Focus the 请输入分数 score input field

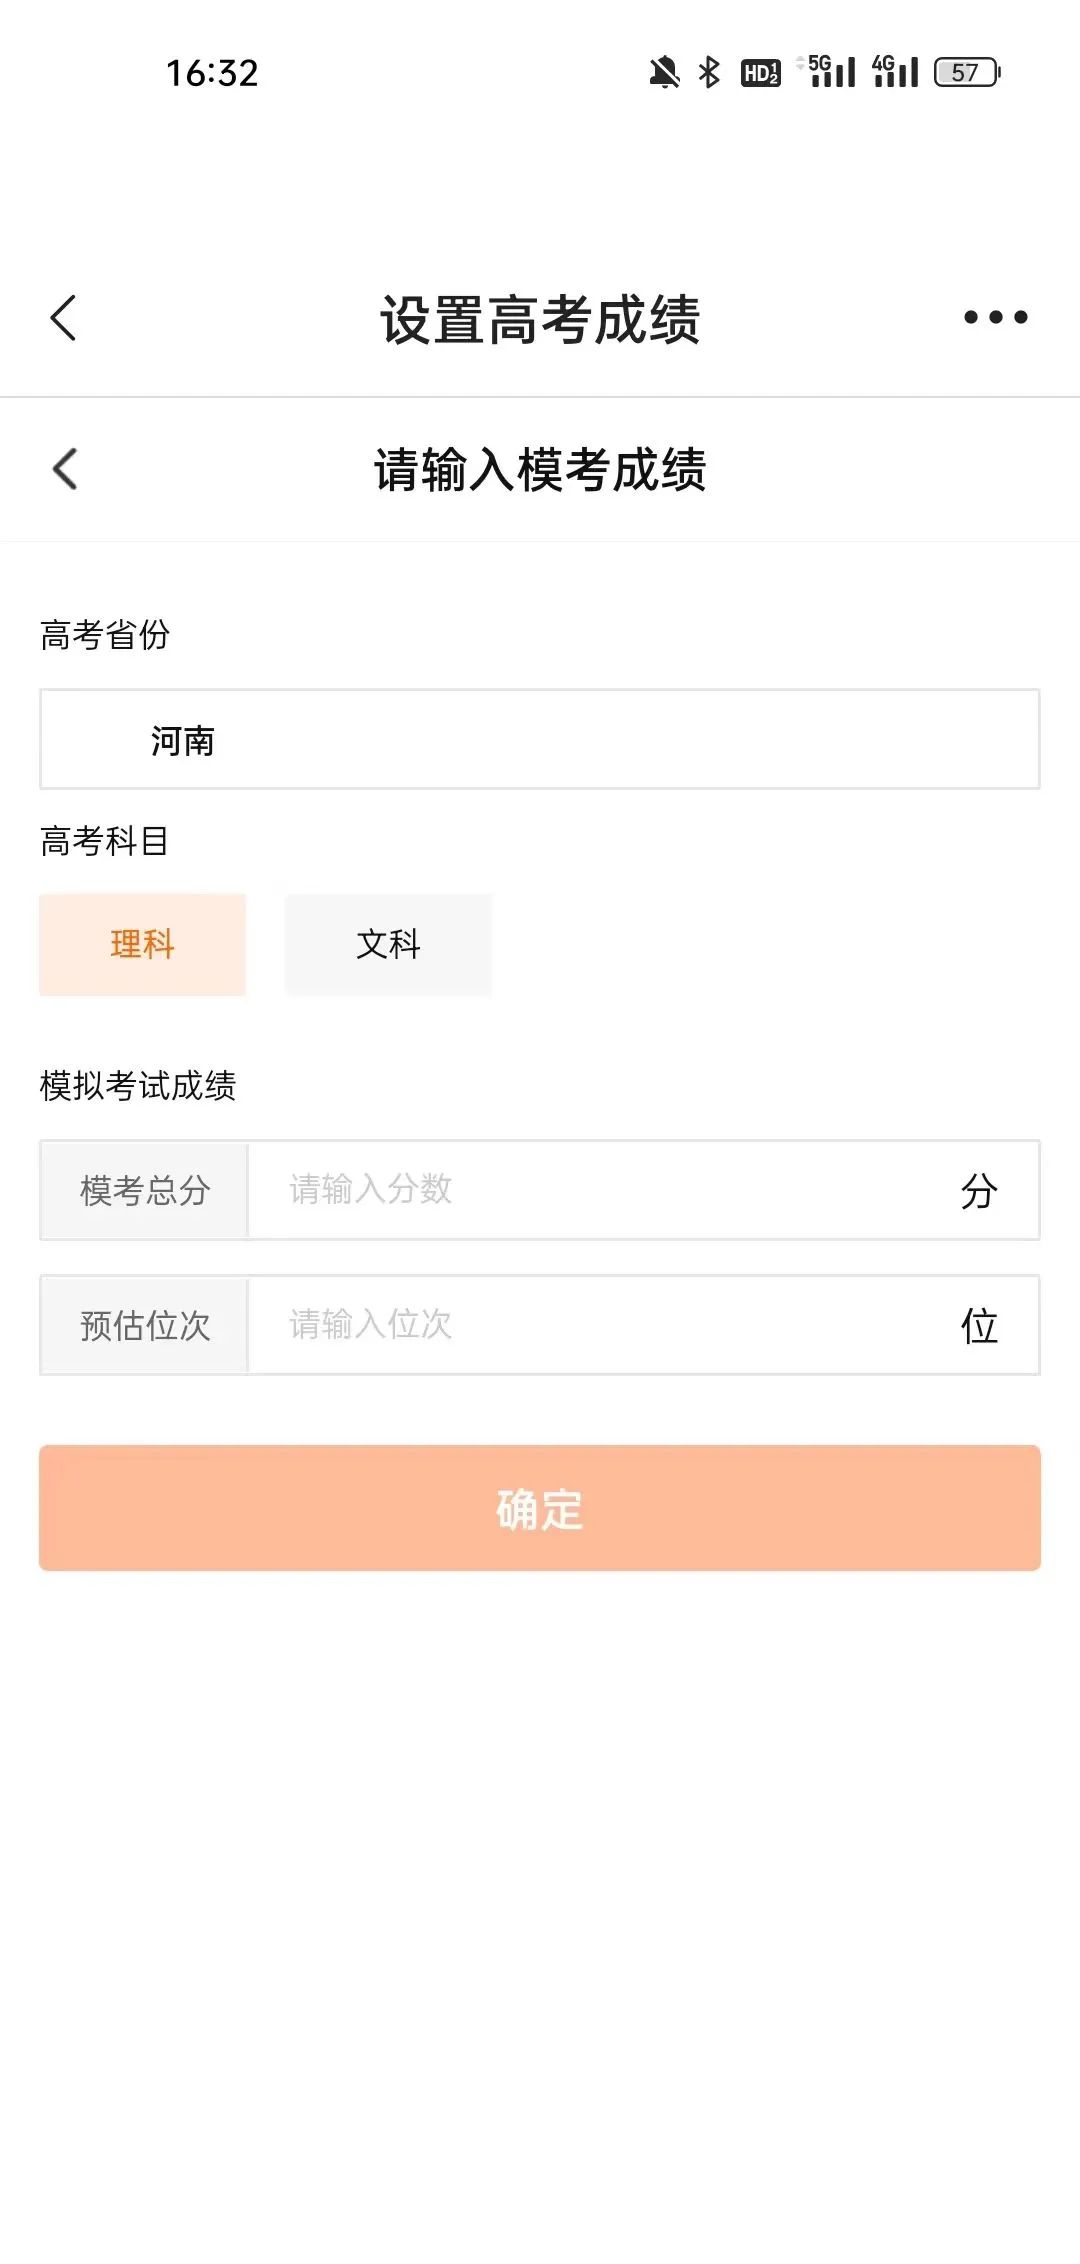600,1190
